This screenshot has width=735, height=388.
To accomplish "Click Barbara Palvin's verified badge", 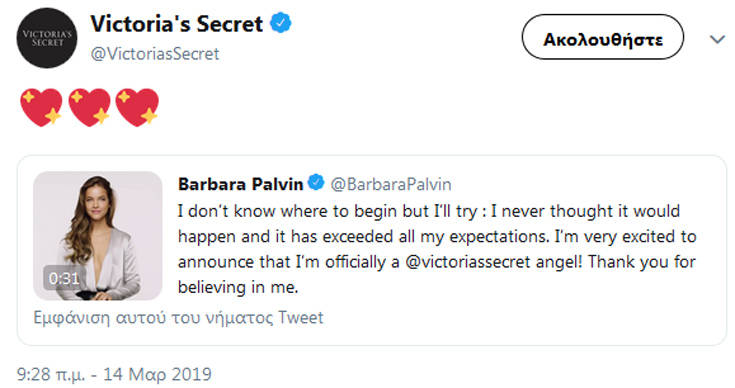I will pyautogui.click(x=316, y=182).
